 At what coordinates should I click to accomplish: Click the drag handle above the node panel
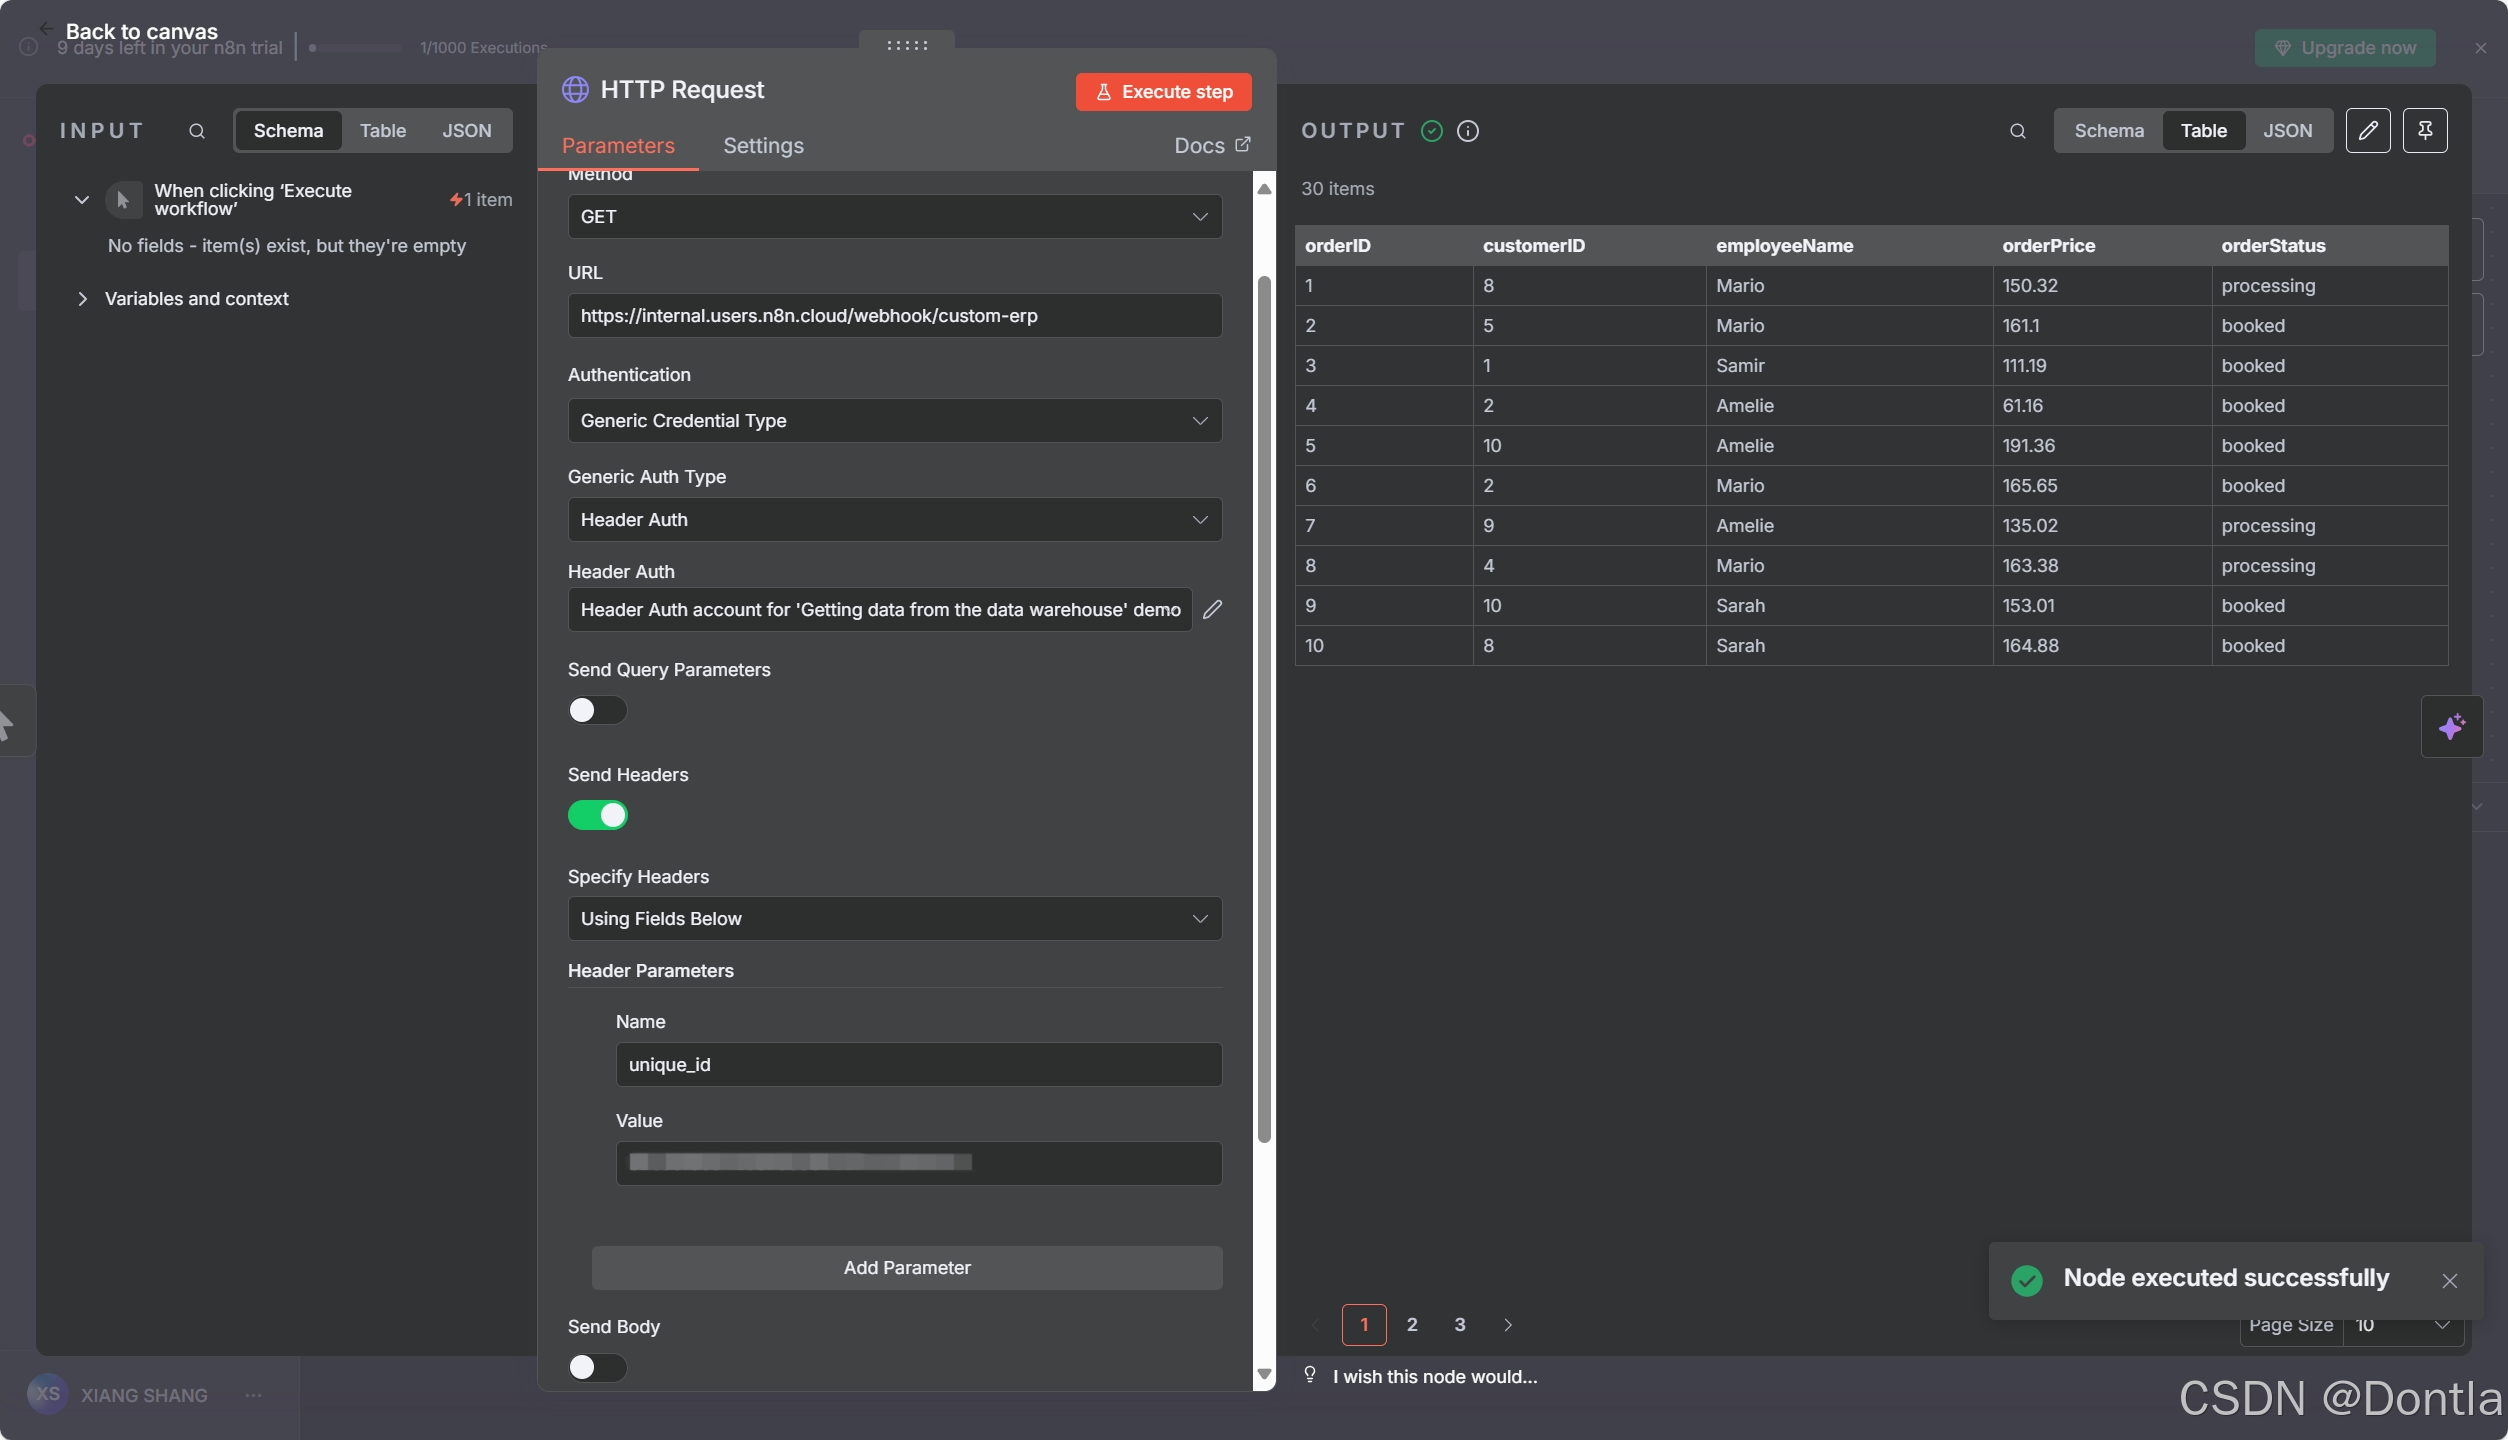click(907, 45)
